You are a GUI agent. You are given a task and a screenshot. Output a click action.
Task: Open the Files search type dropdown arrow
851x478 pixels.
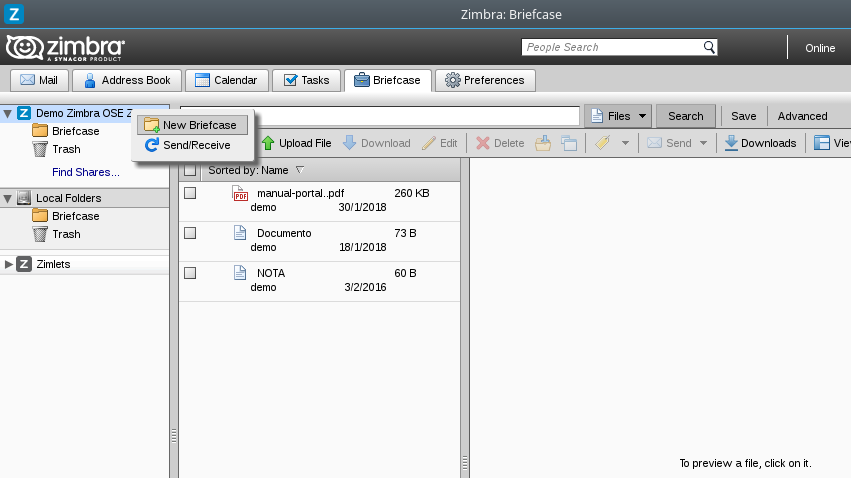point(643,116)
